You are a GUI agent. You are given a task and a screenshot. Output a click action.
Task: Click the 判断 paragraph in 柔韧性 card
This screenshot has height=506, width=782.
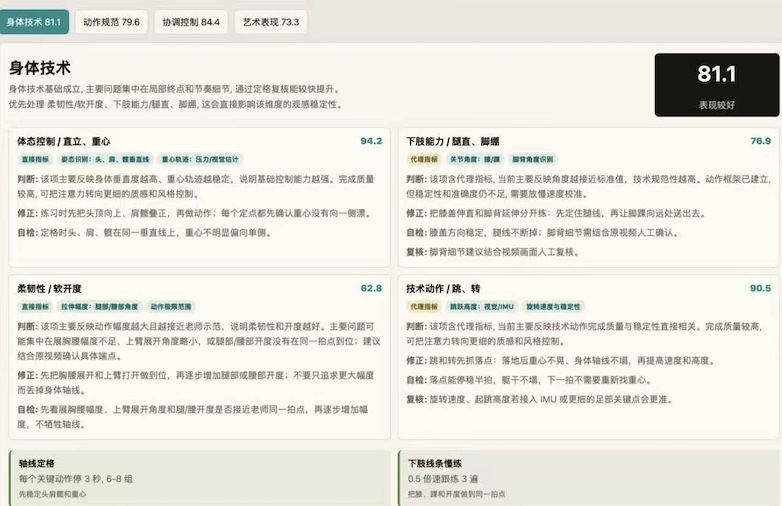[199, 341]
